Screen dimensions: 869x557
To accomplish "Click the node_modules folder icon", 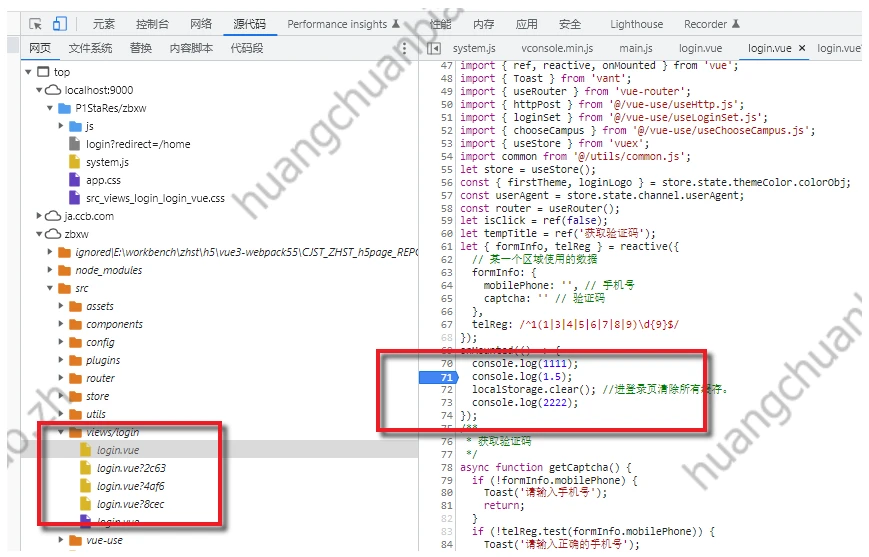I will pyautogui.click(x=64, y=270).
